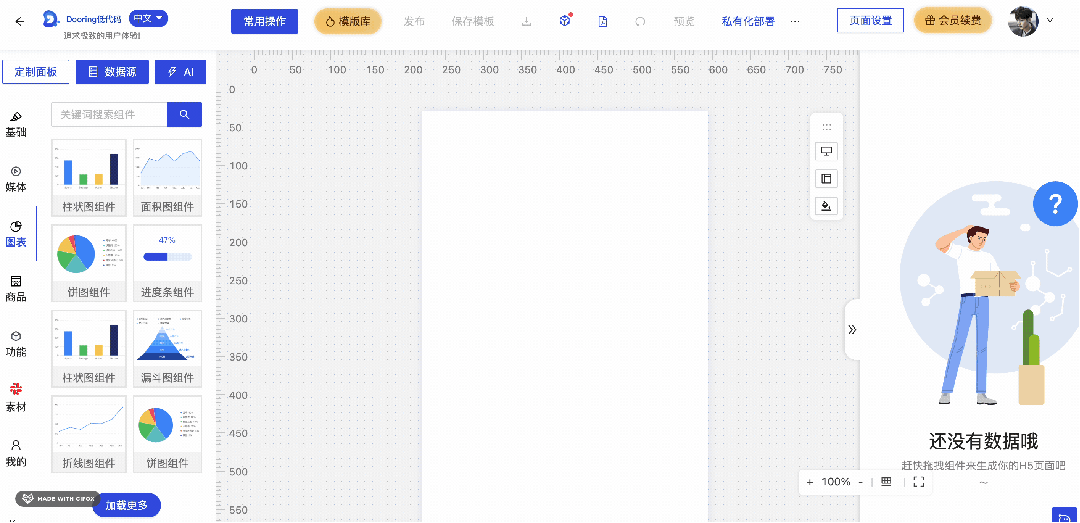Click the blue icon at the bottom-right corner
The height and width of the screenshot is (523, 1080).
coord(1065,515)
